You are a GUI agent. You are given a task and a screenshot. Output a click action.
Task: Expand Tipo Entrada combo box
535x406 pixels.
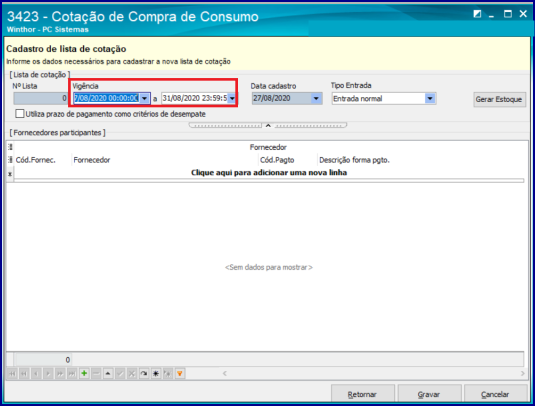click(x=430, y=99)
